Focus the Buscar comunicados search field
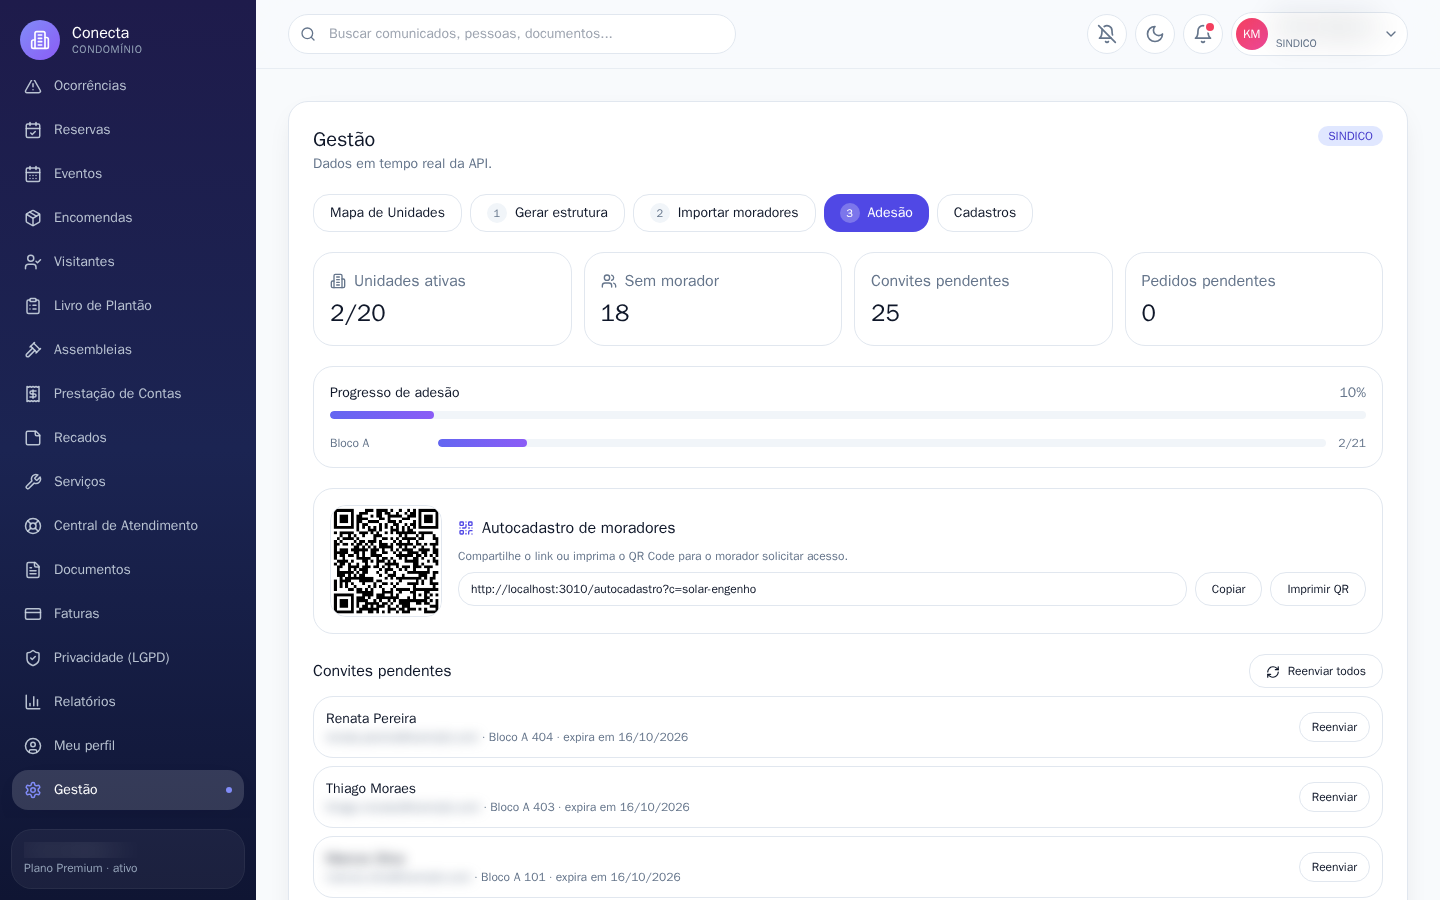Screen dimensions: 1440x900 (x=512, y=34)
